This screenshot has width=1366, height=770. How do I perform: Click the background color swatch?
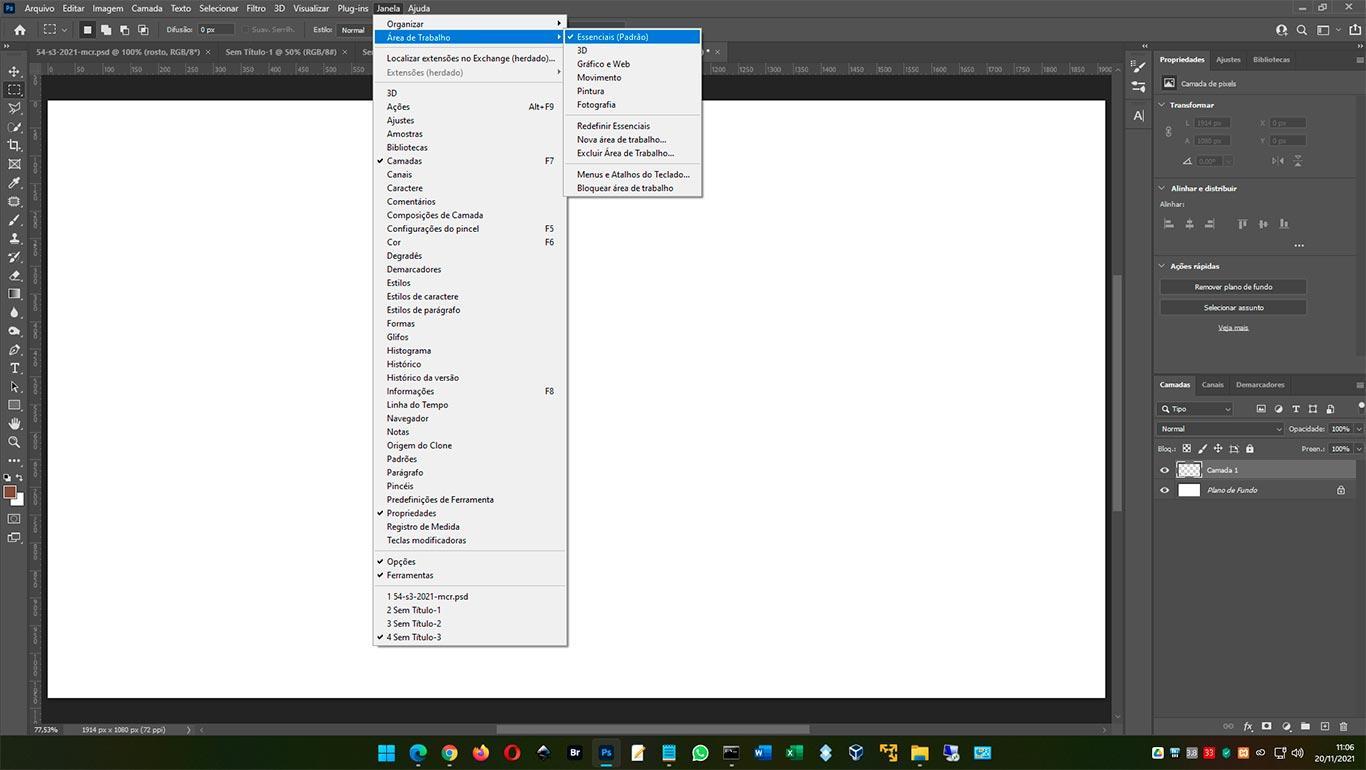coord(18,500)
